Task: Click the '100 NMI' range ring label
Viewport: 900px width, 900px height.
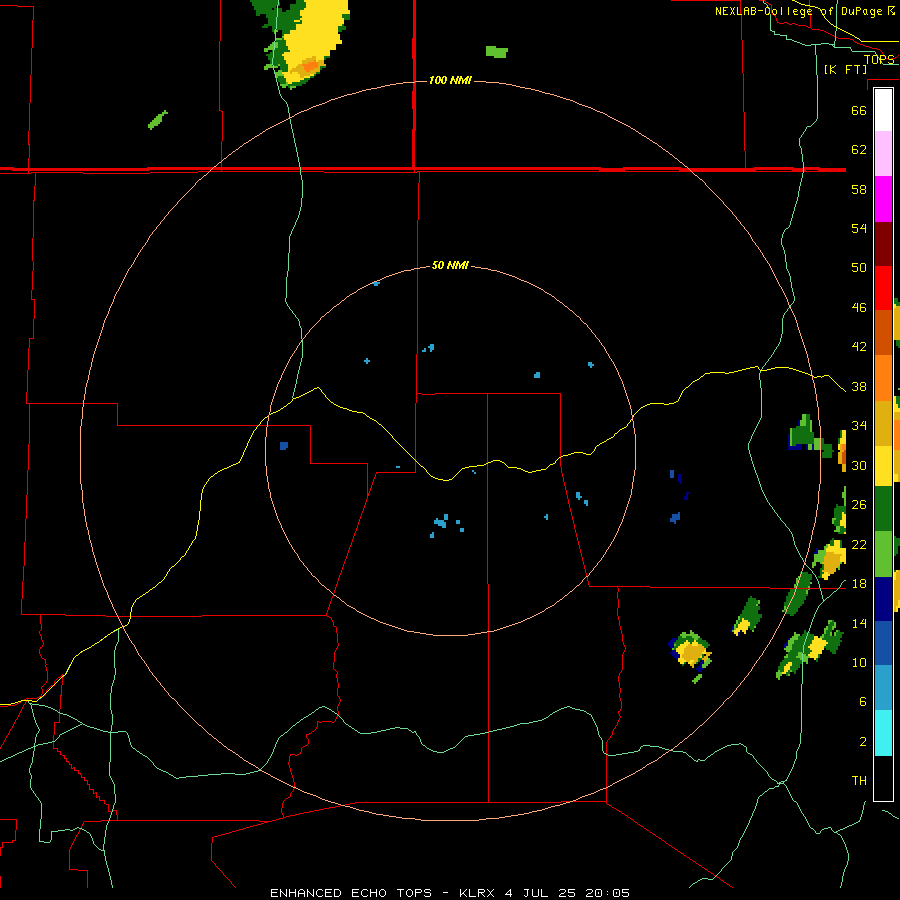Action: coord(450,80)
